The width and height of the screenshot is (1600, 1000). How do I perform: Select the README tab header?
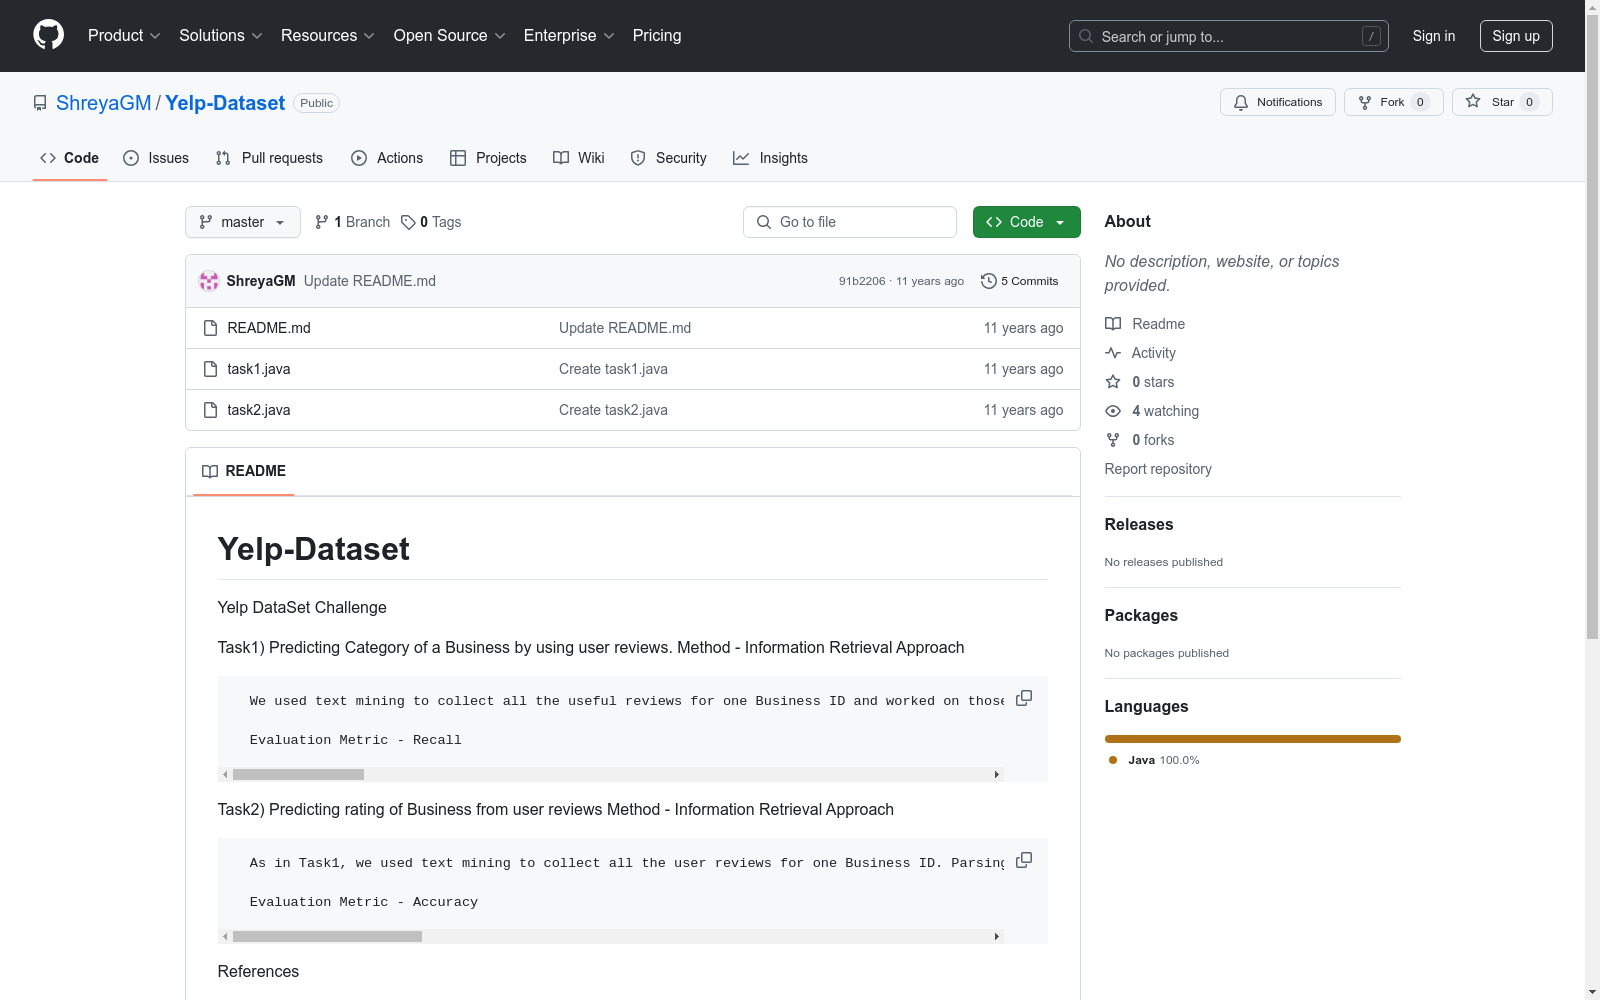click(x=244, y=471)
